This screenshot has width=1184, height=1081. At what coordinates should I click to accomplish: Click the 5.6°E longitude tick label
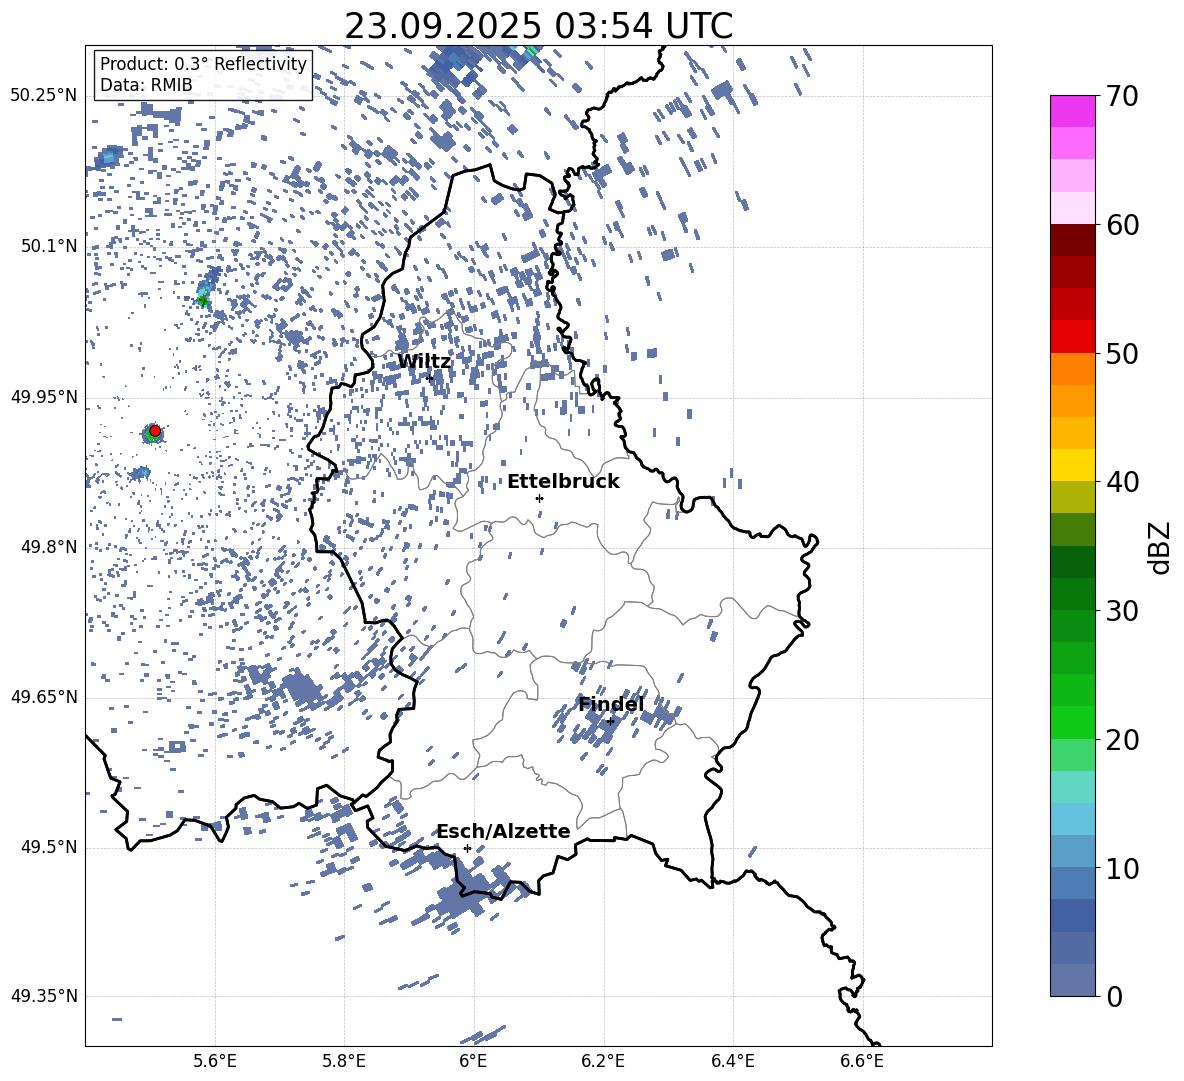pos(215,1061)
